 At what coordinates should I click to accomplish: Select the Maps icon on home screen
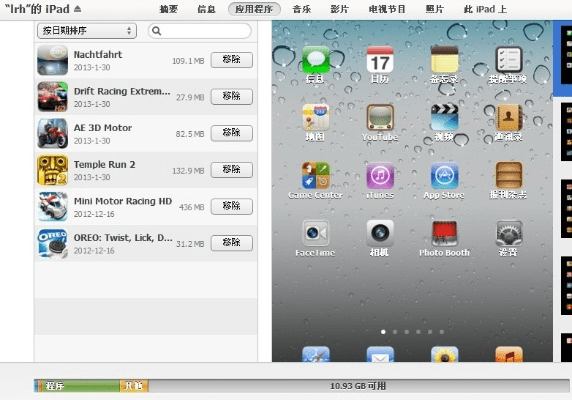pos(316,117)
